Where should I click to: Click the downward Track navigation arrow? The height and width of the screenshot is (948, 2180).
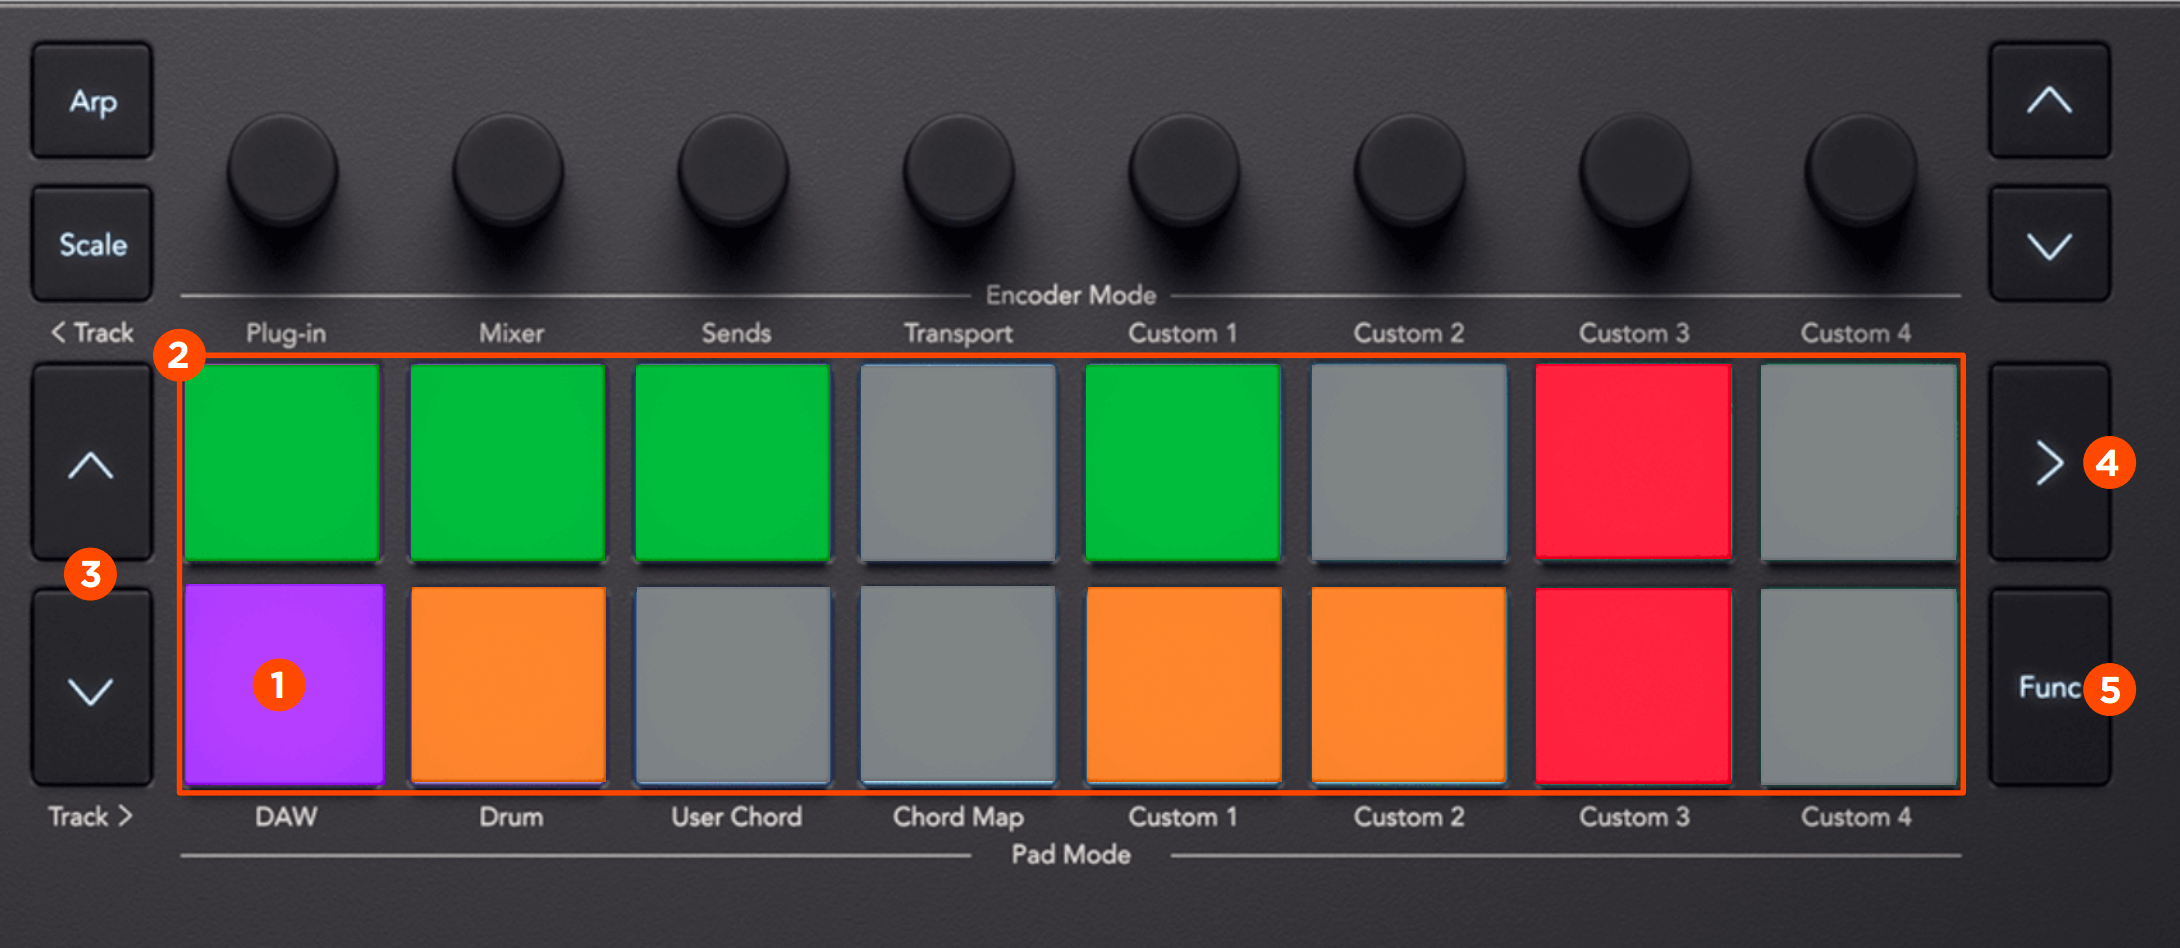pyautogui.click(x=91, y=685)
